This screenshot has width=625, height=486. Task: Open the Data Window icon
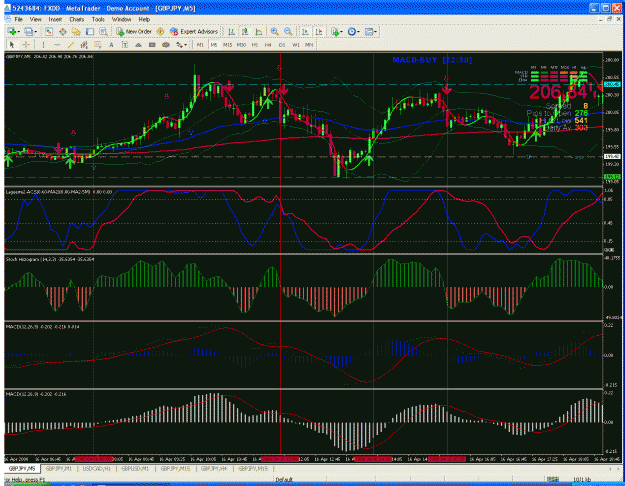coord(63,32)
